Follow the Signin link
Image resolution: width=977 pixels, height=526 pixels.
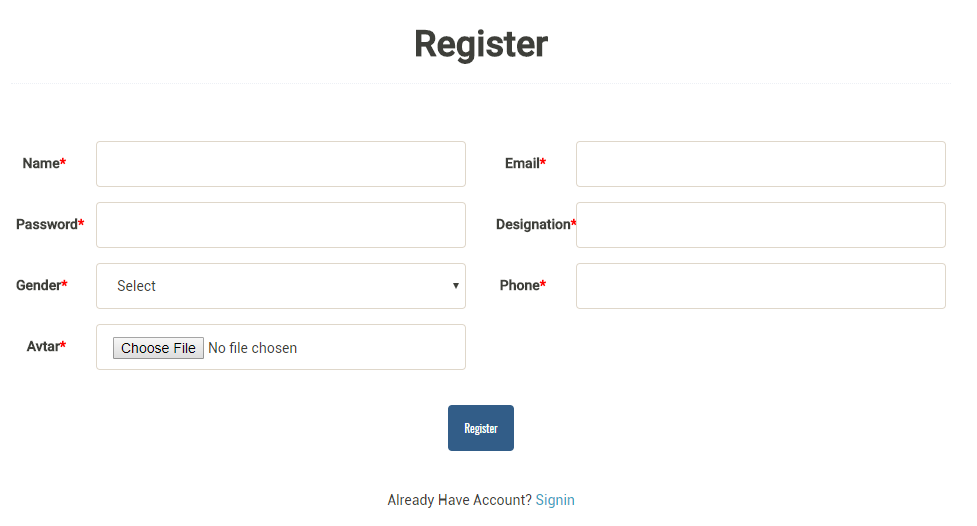click(555, 500)
